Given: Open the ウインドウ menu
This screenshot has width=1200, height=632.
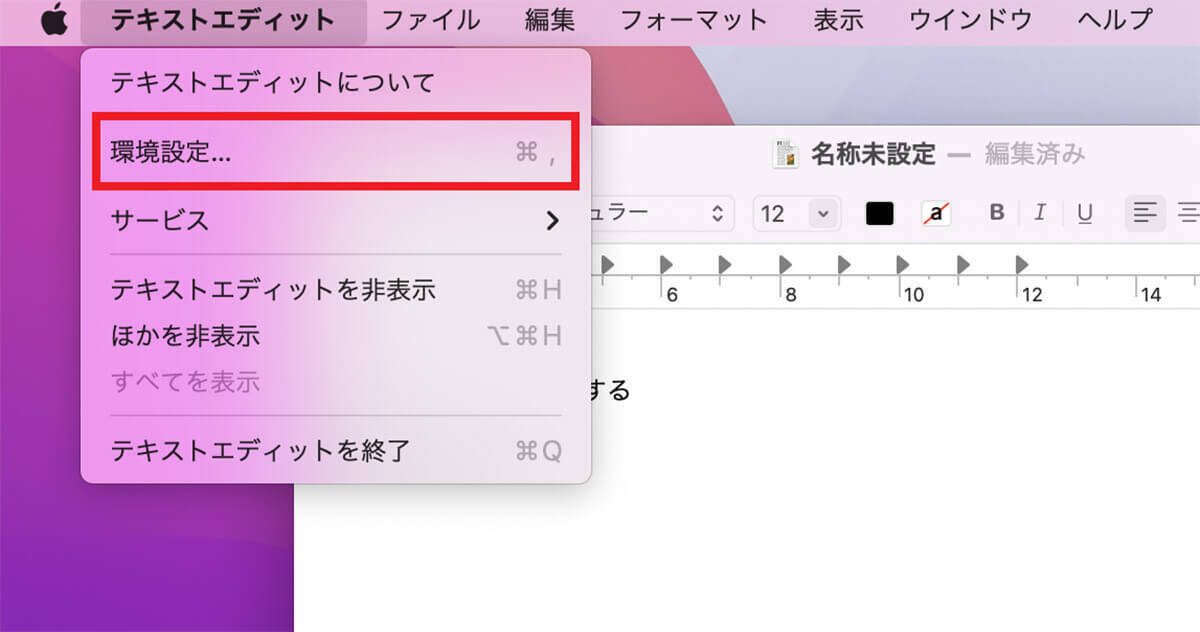Looking at the screenshot, I should coord(970,20).
